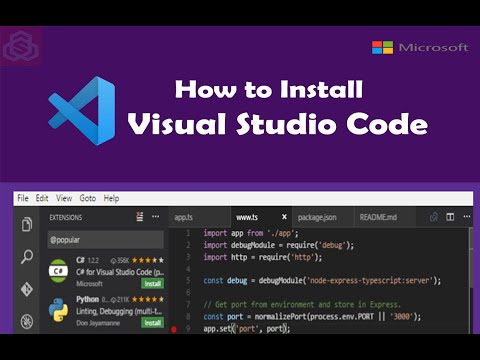Open the Goto menu
The image size is (480, 360).
pos(88,198)
